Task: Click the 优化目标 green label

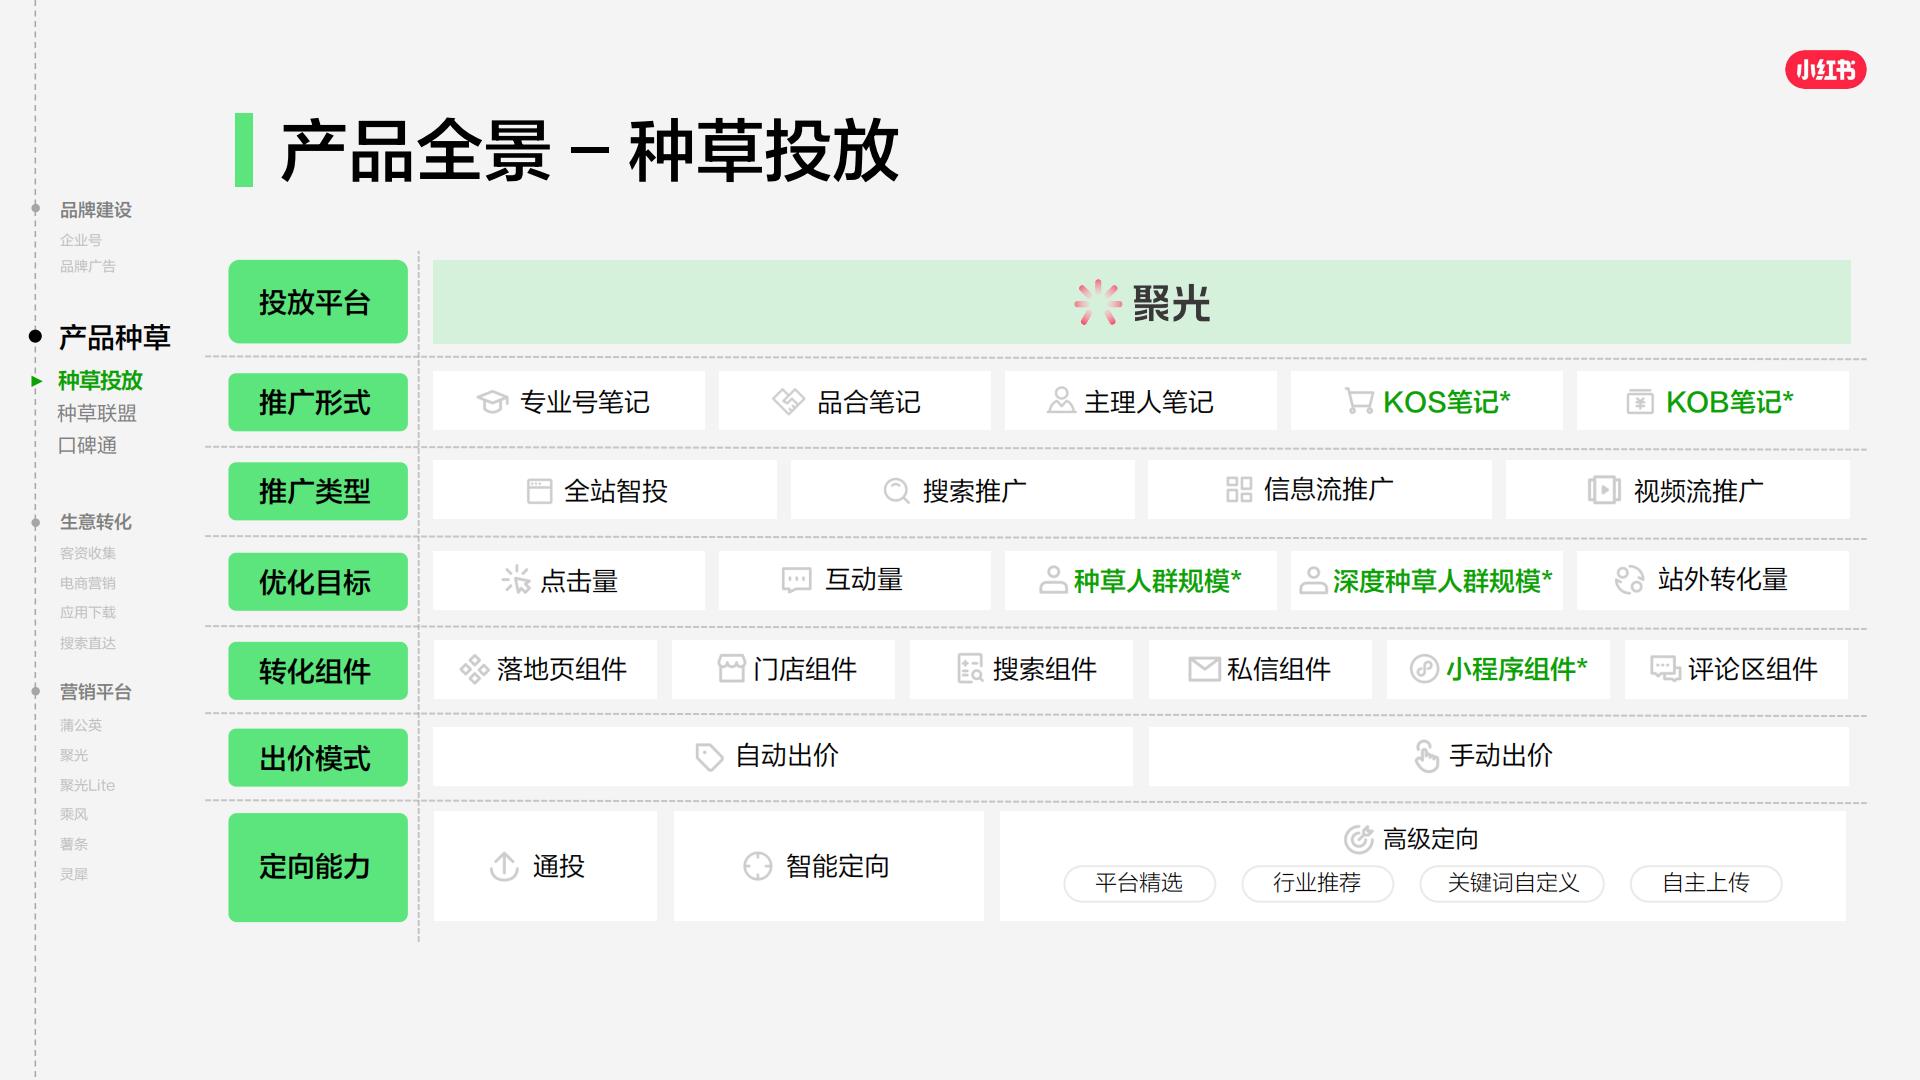Action: tap(318, 582)
